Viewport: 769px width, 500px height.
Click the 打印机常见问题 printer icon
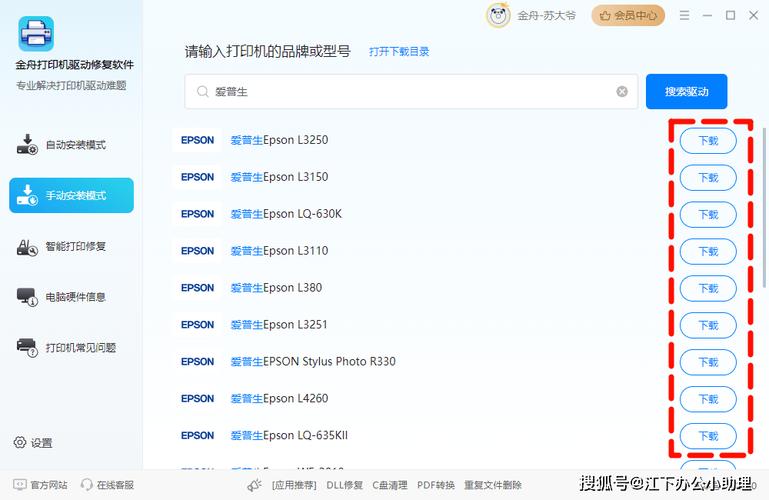(x=27, y=348)
